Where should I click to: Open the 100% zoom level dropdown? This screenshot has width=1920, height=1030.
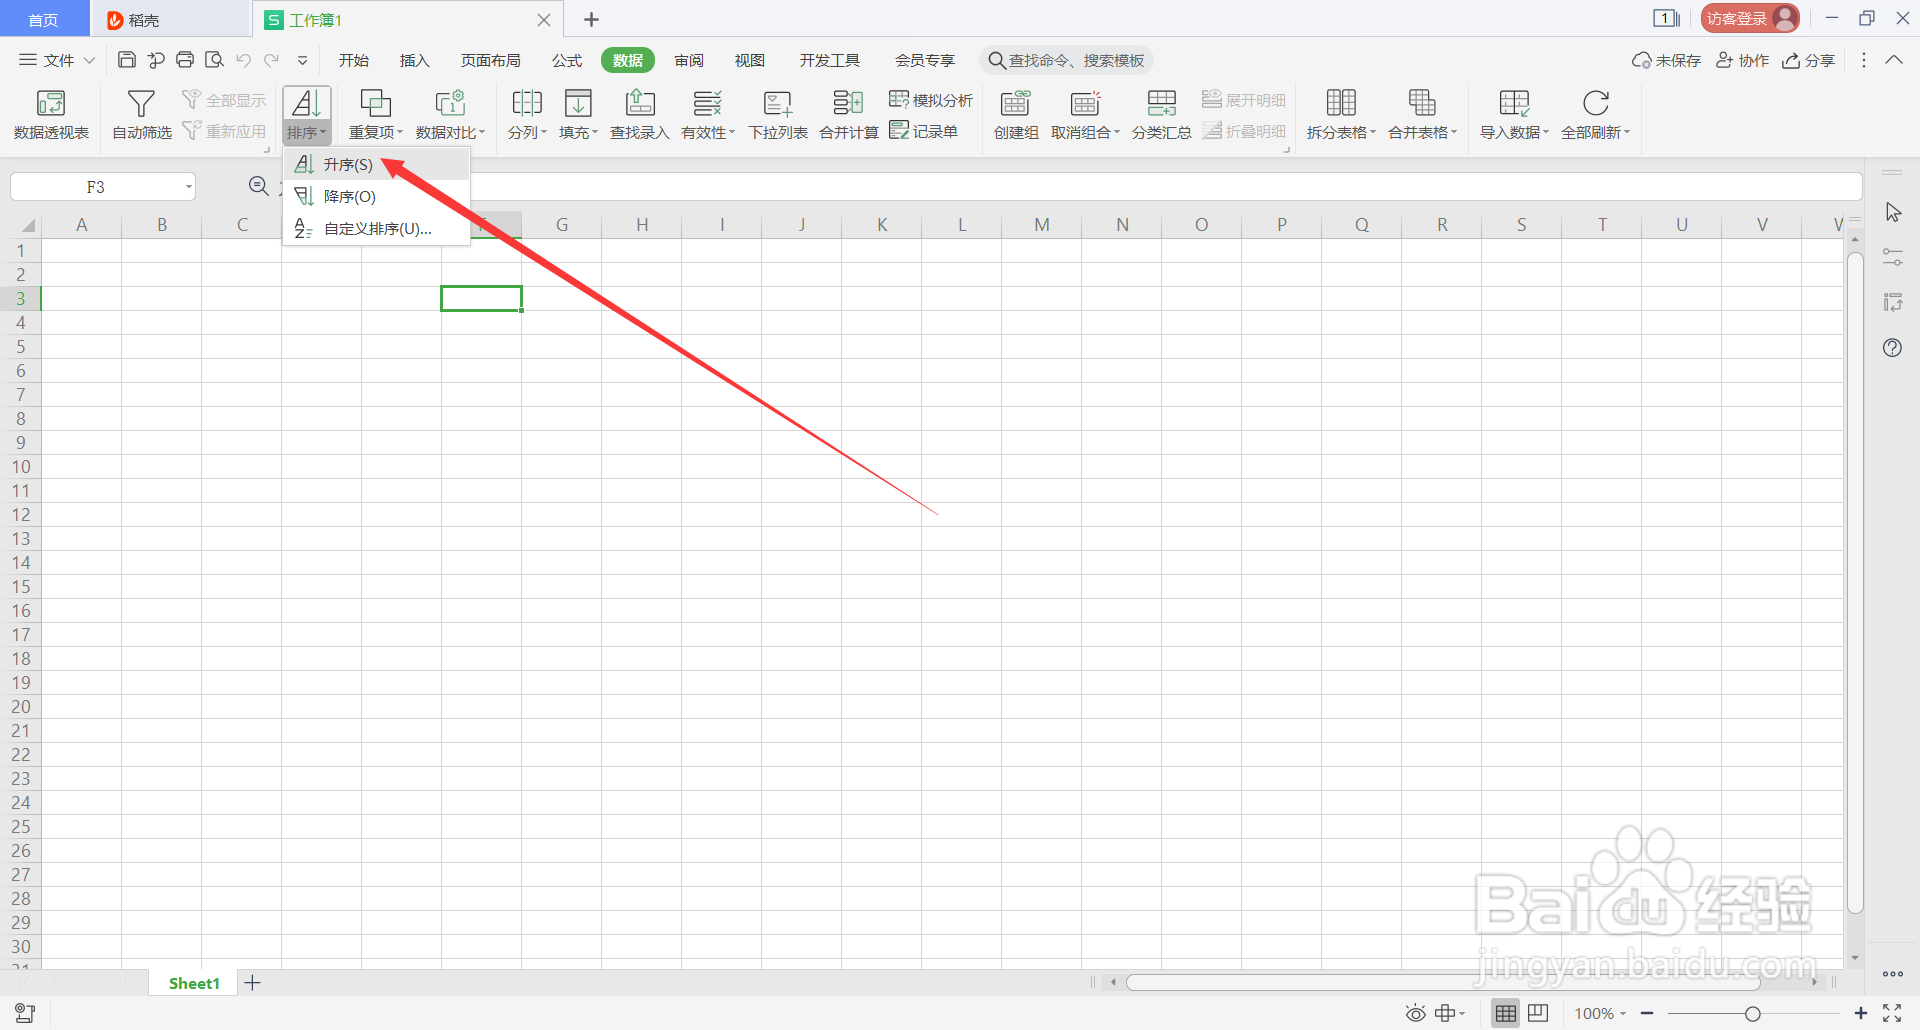click(1600, 1014)
